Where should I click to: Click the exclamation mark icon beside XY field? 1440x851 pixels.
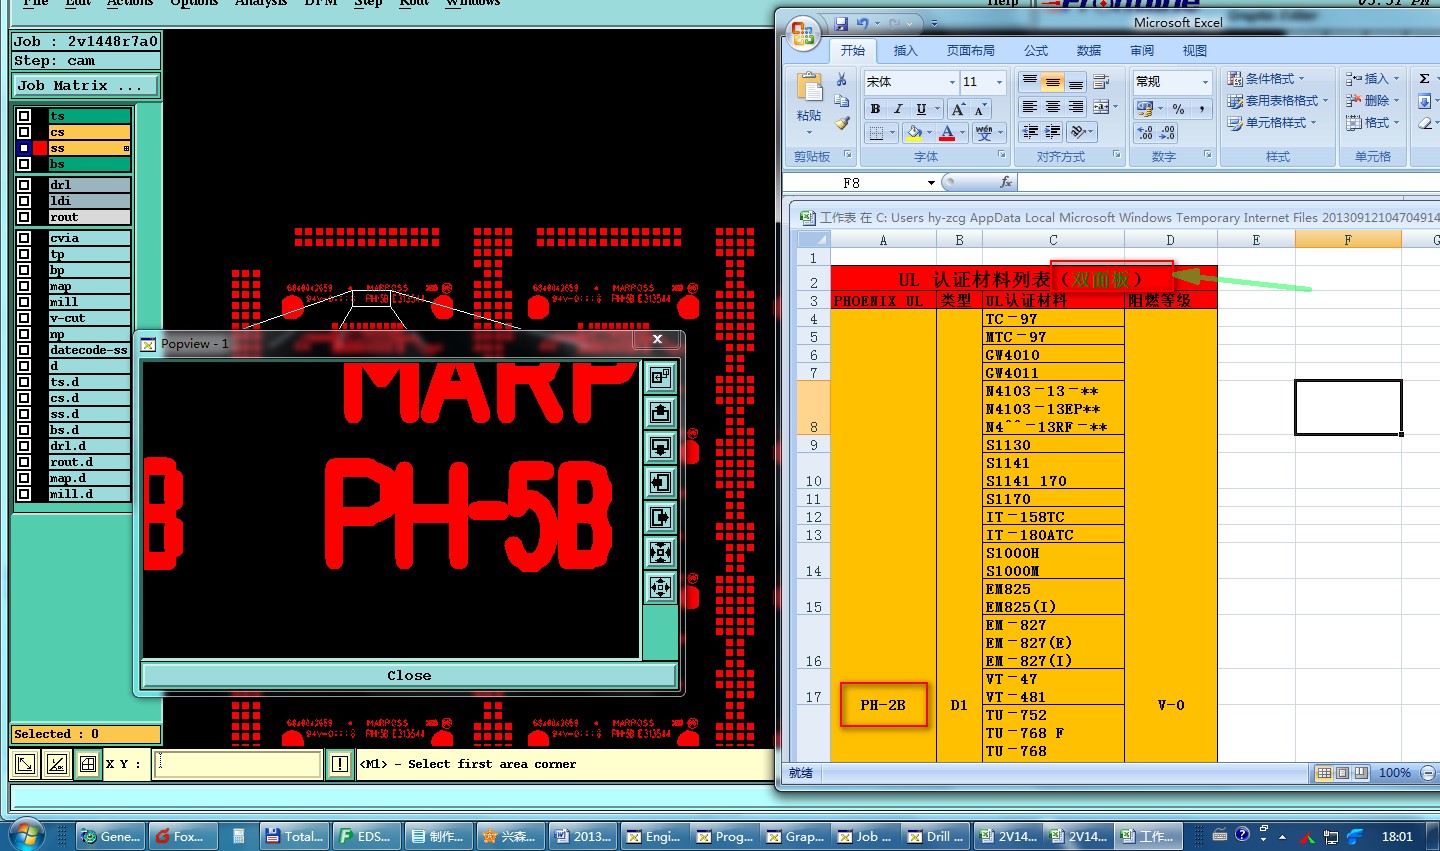[x=340, y=764]
